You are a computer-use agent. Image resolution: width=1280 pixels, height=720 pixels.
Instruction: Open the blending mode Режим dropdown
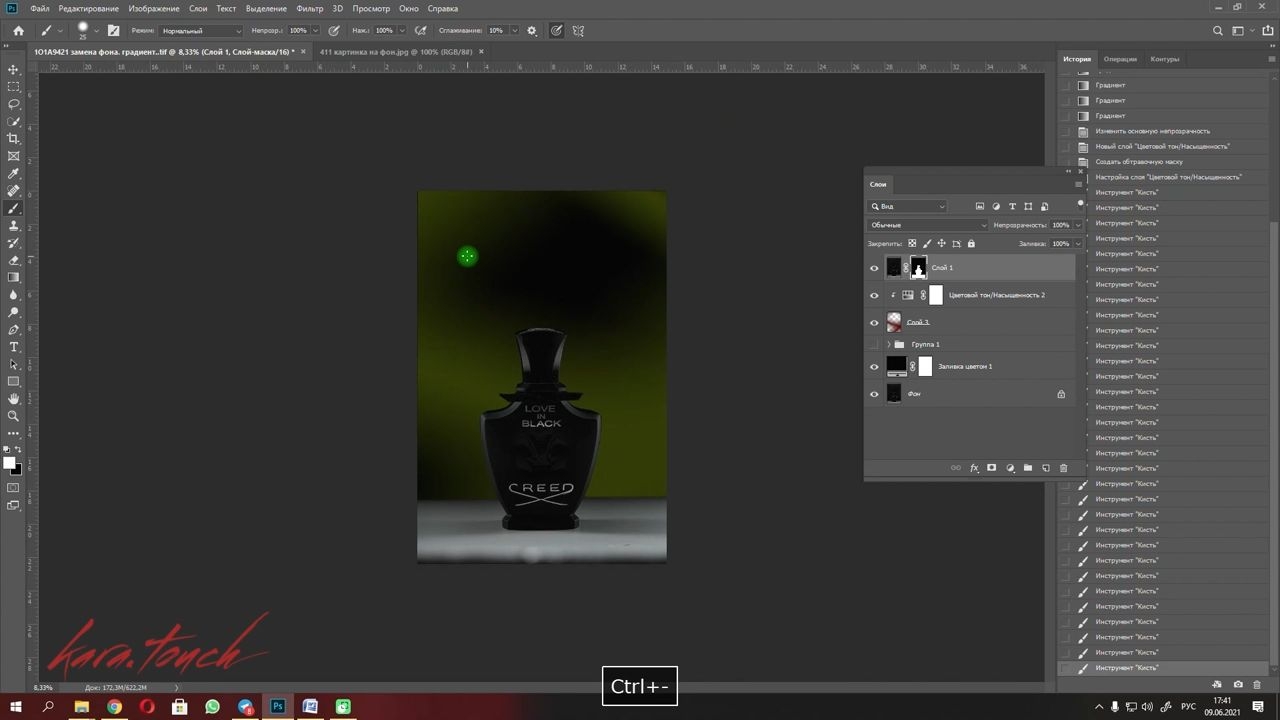pyautogui.click(x=201, y=31)
